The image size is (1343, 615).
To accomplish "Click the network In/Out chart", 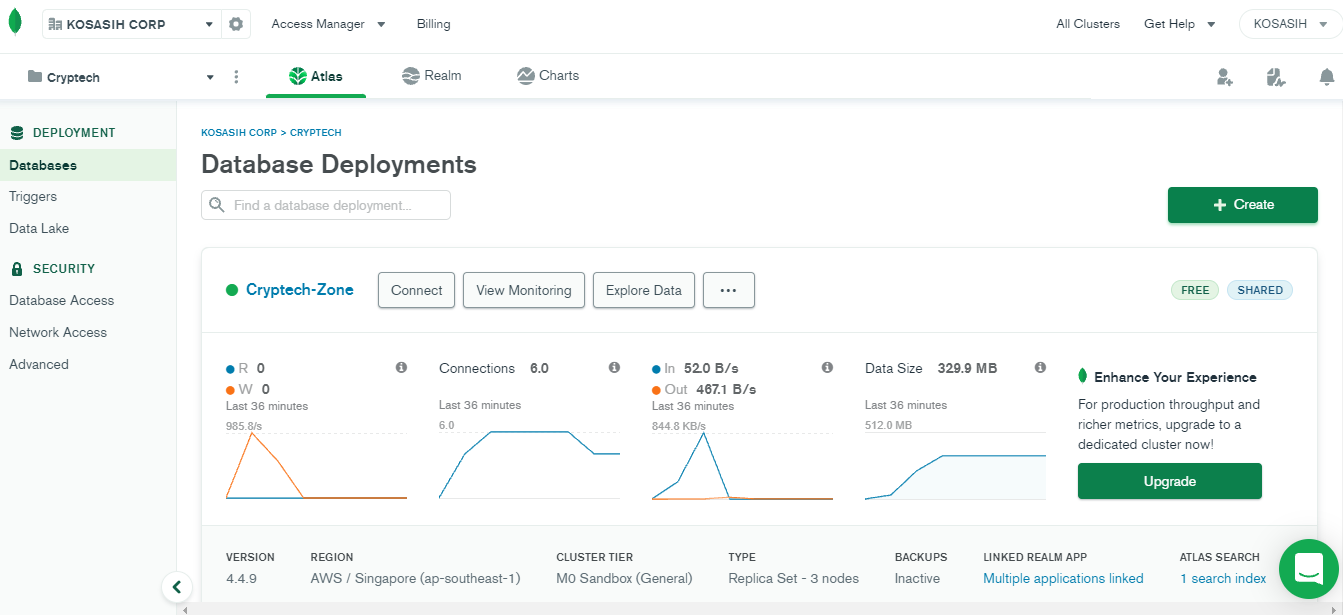I will tap(742, 466).
